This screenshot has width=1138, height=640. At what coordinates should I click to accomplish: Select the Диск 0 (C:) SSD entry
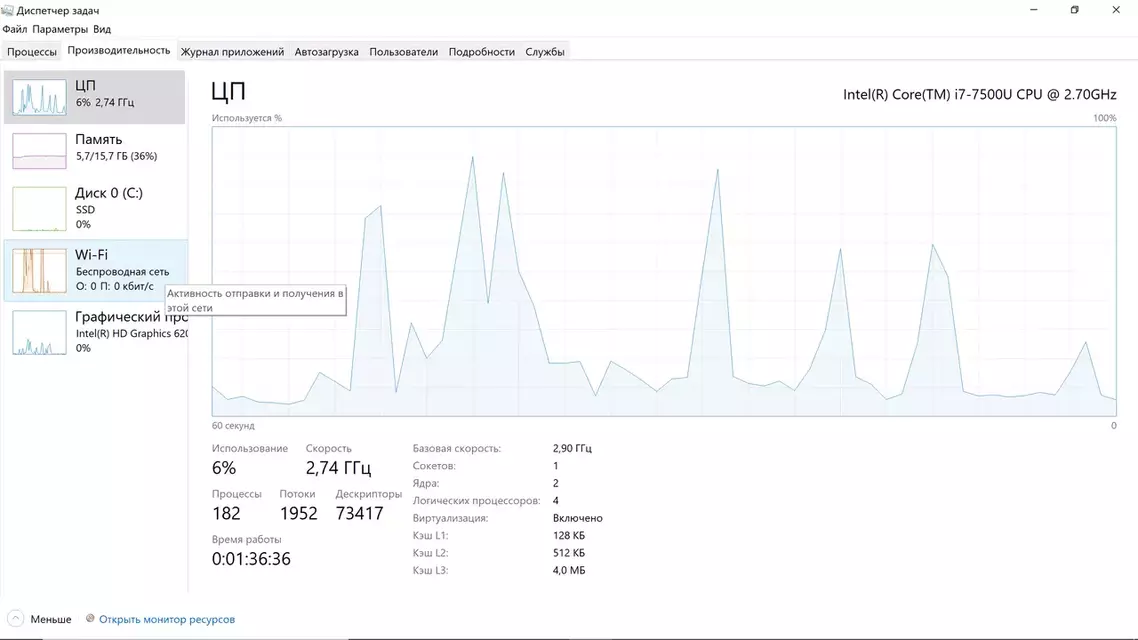click(x=95, y=208)
